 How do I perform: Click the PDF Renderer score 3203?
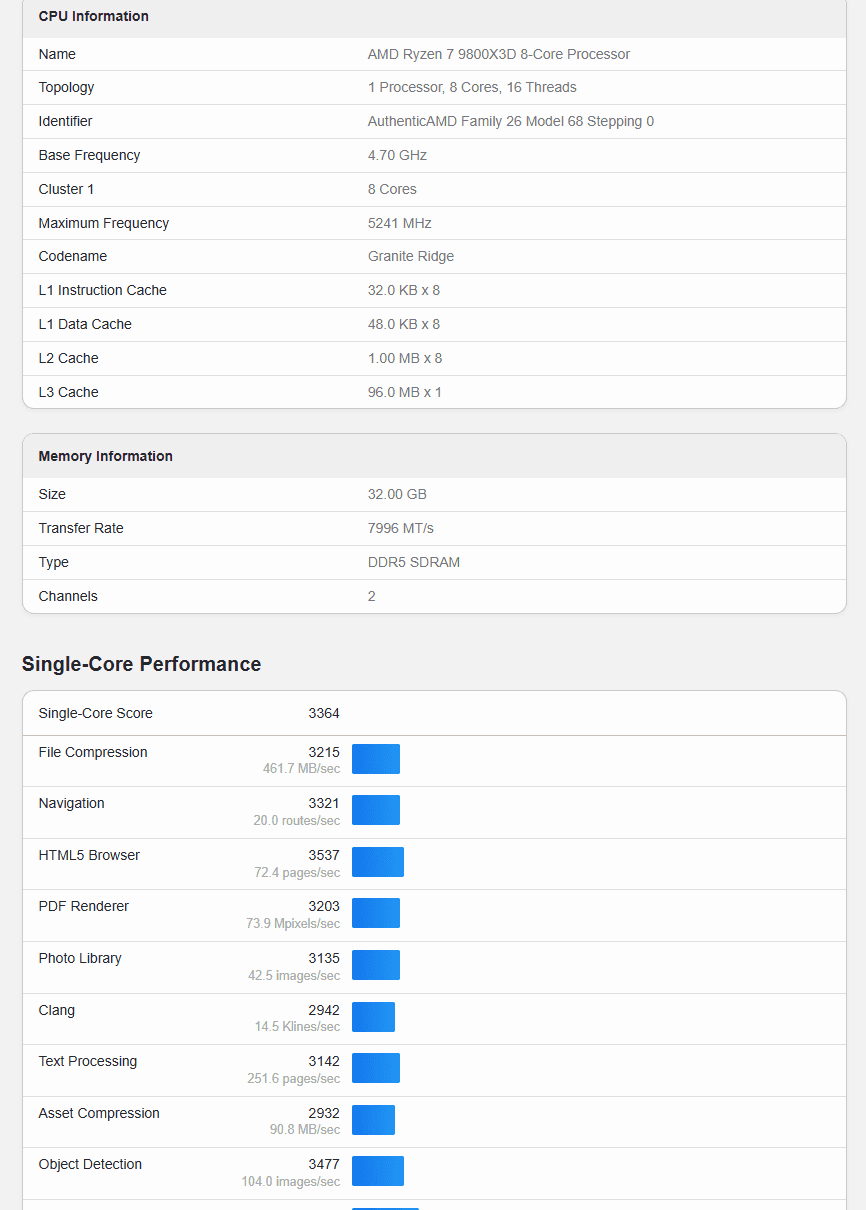click(324, 906)
